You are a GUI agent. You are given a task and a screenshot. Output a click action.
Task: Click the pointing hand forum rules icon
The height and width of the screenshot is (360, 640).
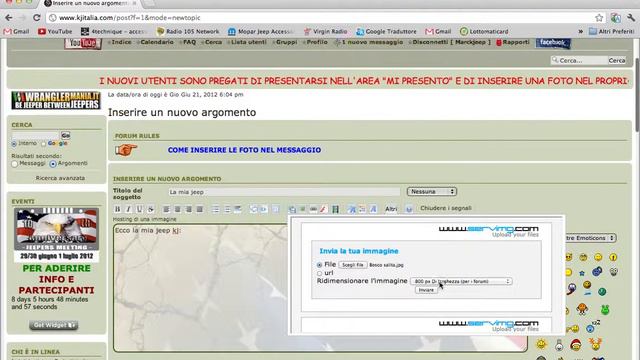[126, 150]
